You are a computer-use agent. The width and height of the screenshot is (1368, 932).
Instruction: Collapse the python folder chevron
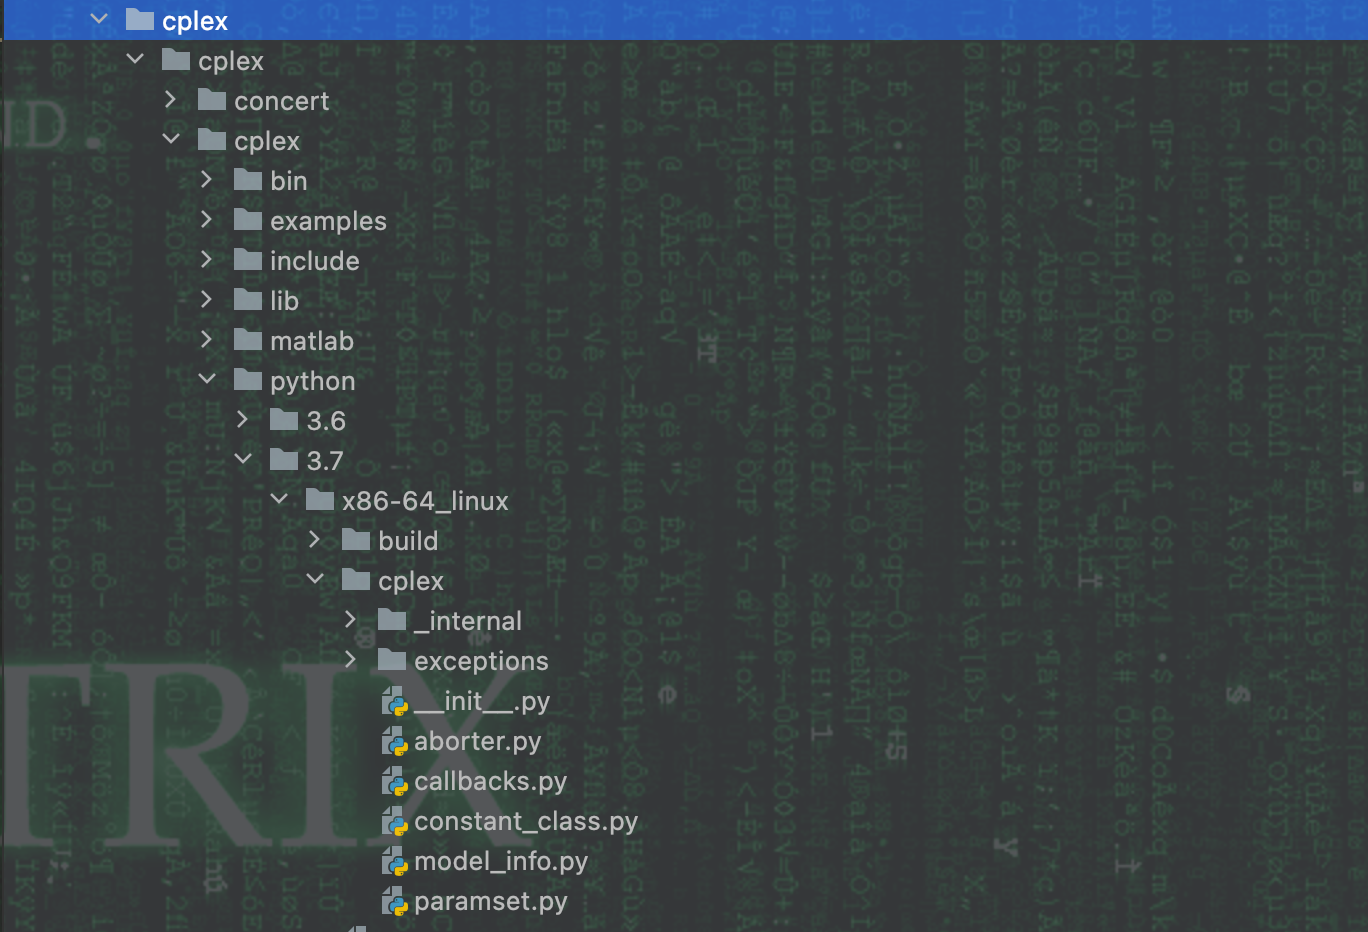[207, 380]
